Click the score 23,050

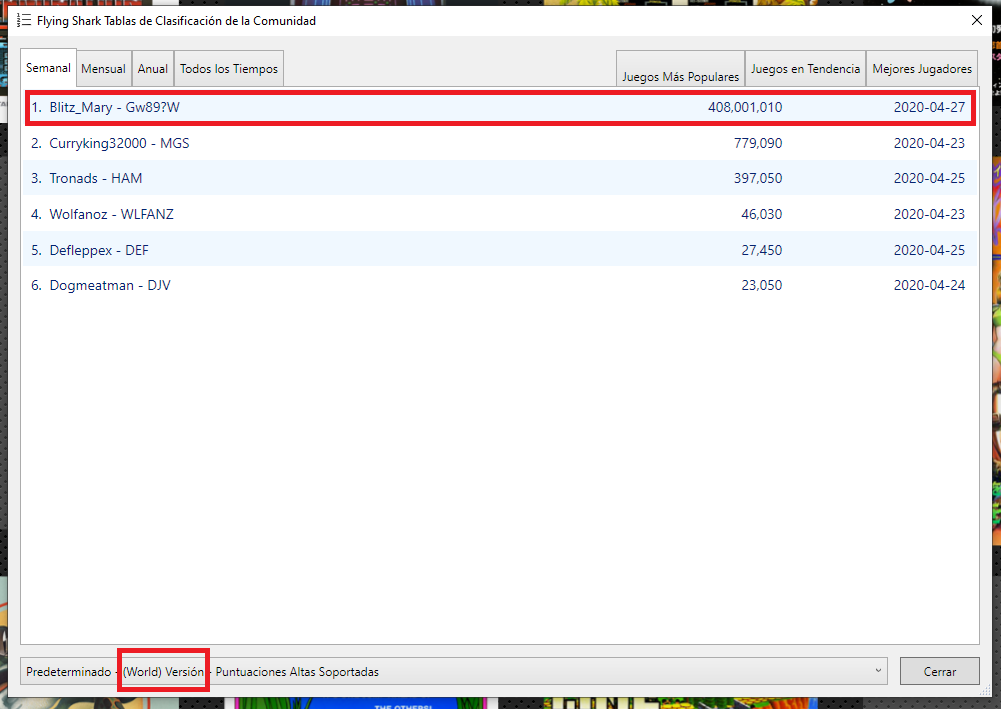coord(762,285)
